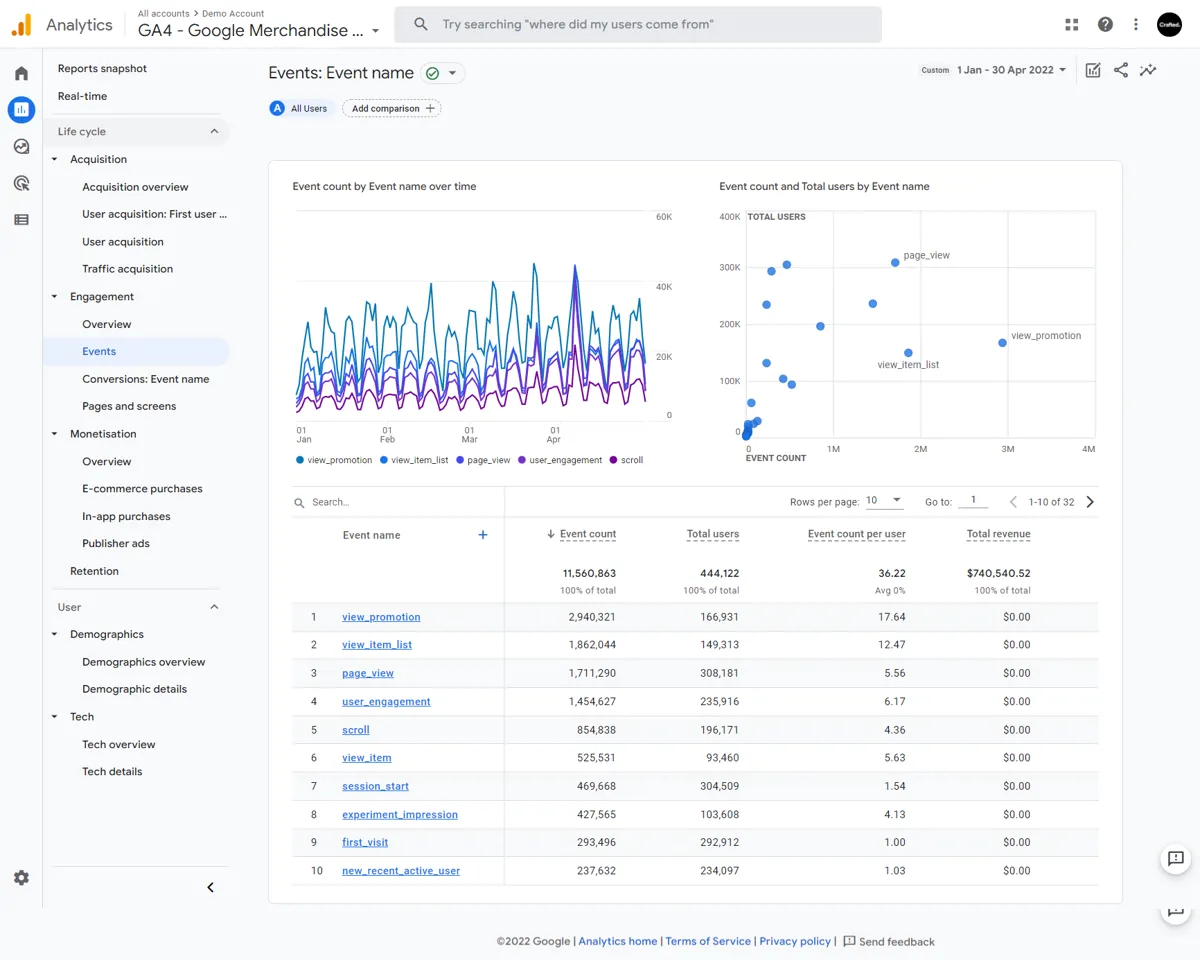Open the Google apps grid icon
1200x960 pixels.
[1072, 25]
